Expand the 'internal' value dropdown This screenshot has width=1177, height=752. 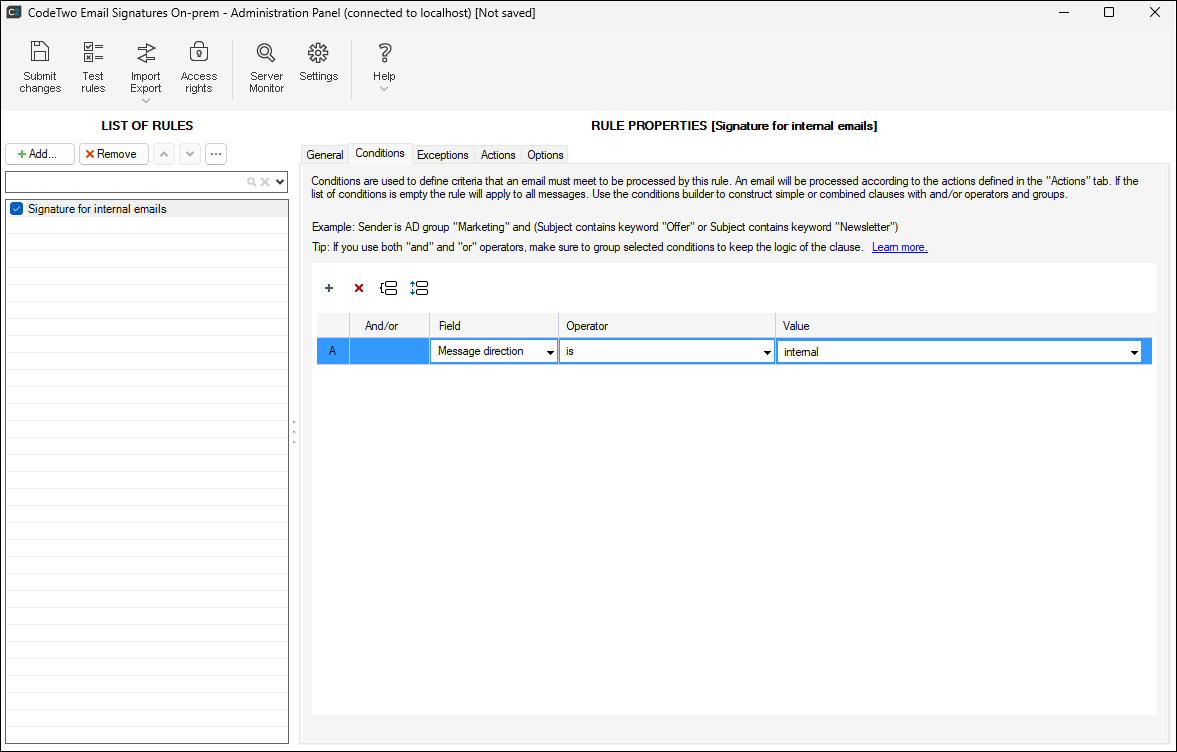coord(1134,352)
